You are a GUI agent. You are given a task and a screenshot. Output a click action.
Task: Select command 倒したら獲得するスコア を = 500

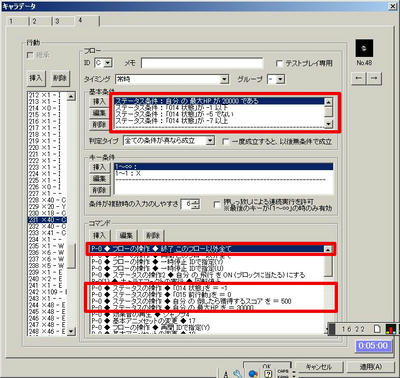point(207,301)
